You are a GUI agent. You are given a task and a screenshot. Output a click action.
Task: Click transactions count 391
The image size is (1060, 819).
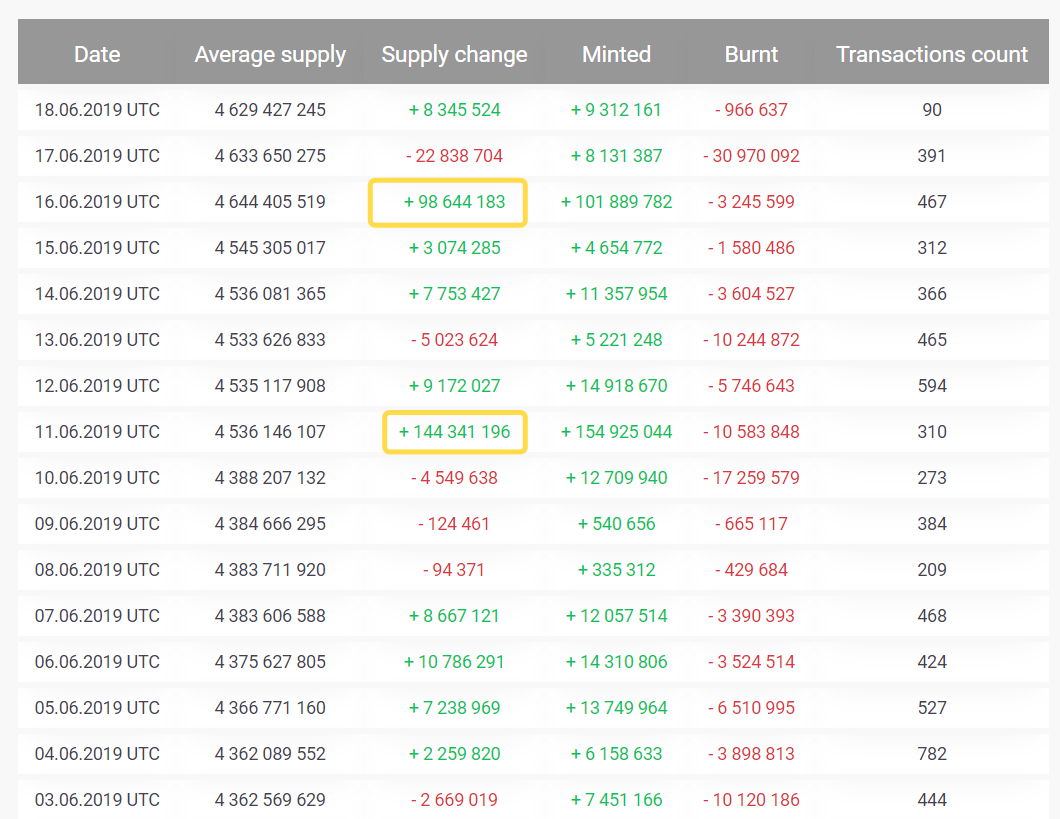tap(932, 155)
